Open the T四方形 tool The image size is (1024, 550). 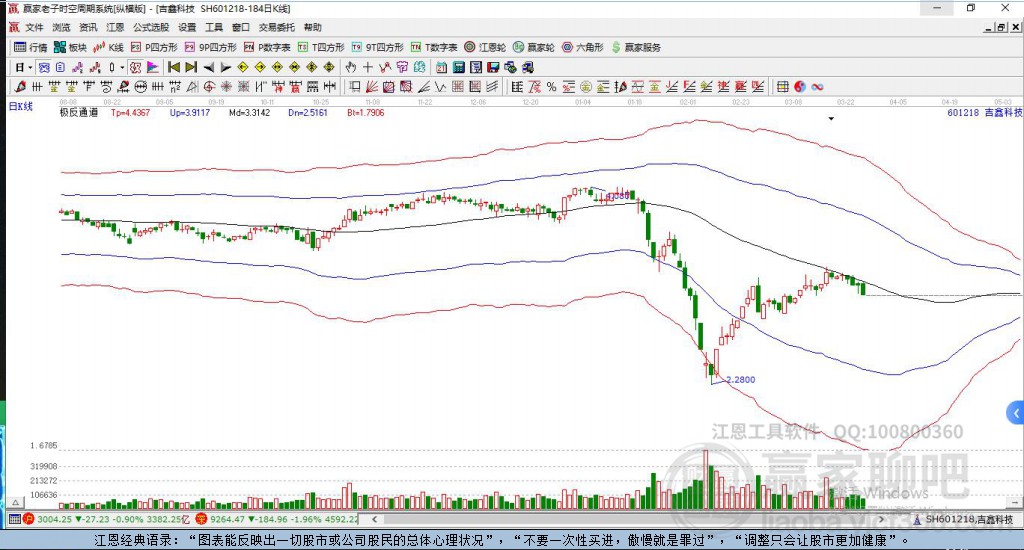coord(321,47)
